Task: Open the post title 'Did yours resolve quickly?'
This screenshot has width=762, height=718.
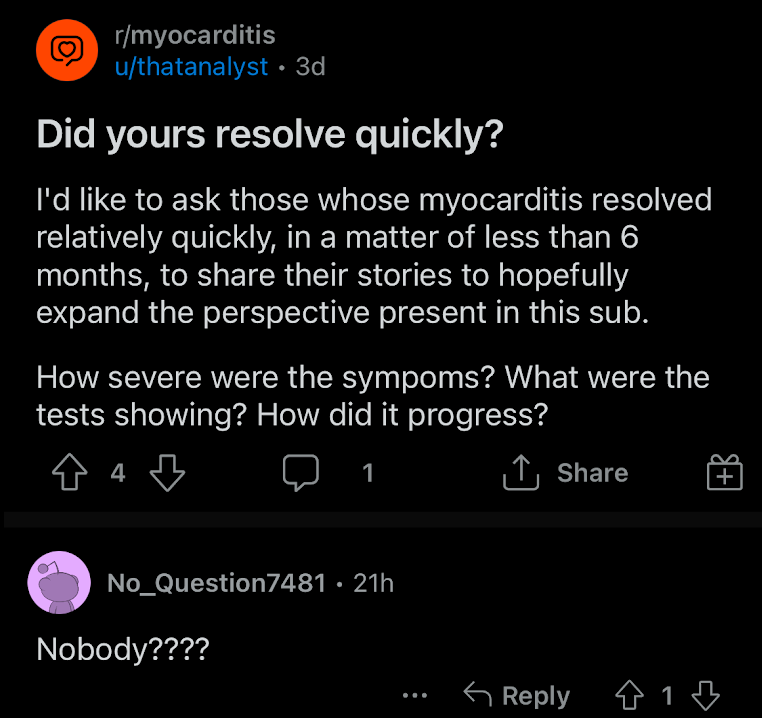Action: pos(270,135)
